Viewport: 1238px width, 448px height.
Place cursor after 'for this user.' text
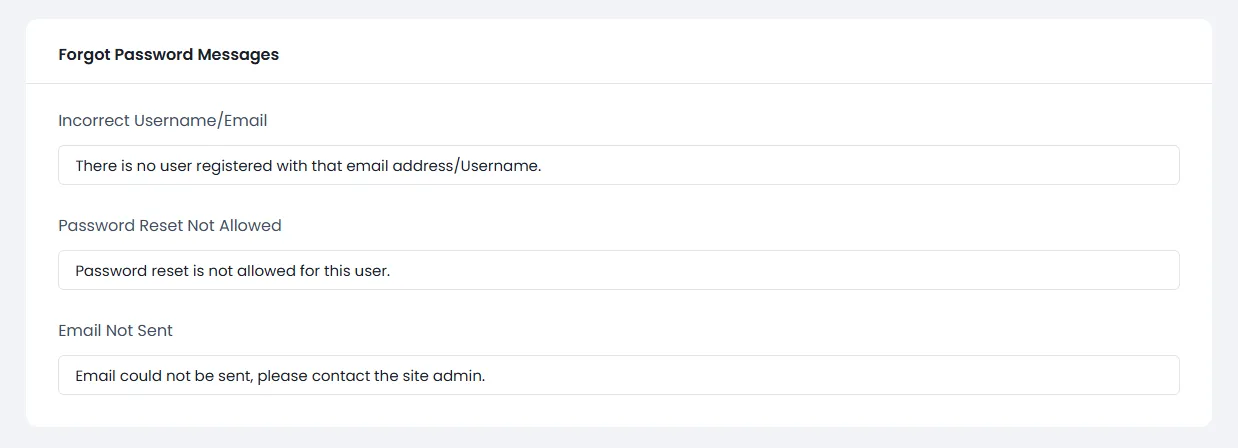[391, 271]
